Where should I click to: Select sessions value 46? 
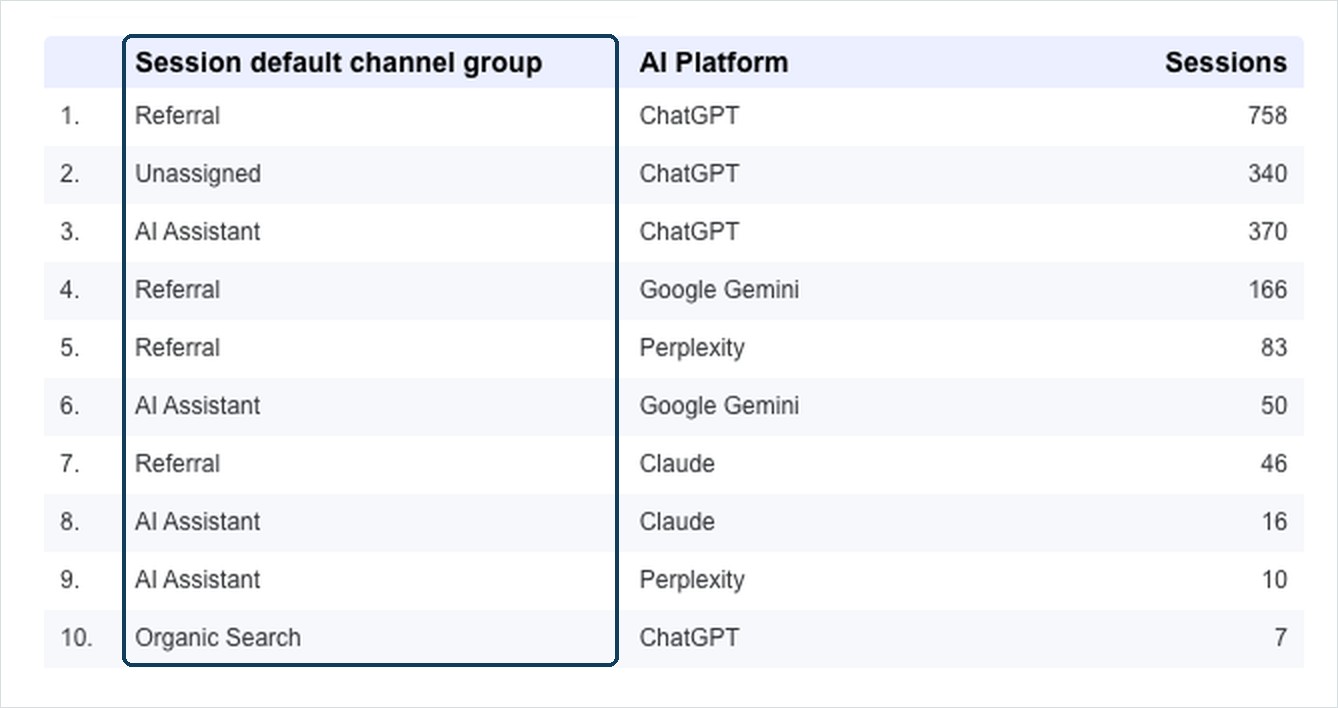click(1274, 464)
